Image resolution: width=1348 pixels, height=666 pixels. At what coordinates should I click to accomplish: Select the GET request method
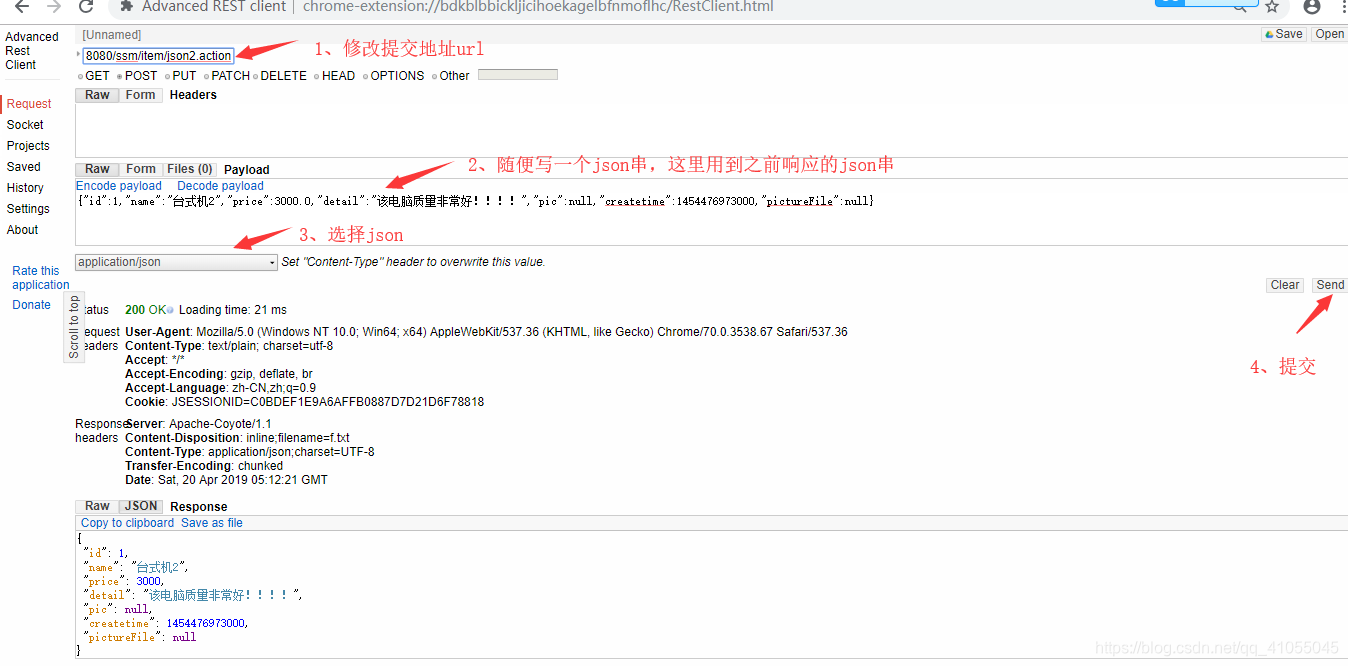85,75
